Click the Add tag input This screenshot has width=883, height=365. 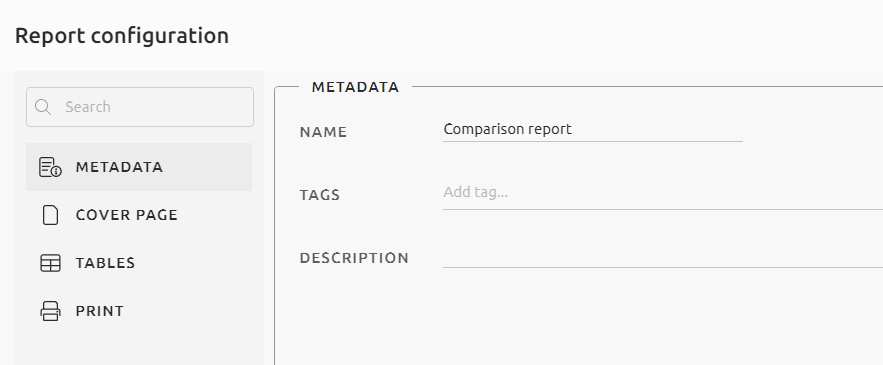[x=663, y=193]
